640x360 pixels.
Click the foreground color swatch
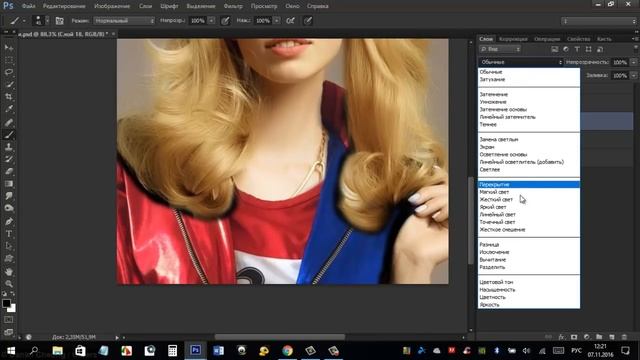pyautogui.click(x=6, y=304)
